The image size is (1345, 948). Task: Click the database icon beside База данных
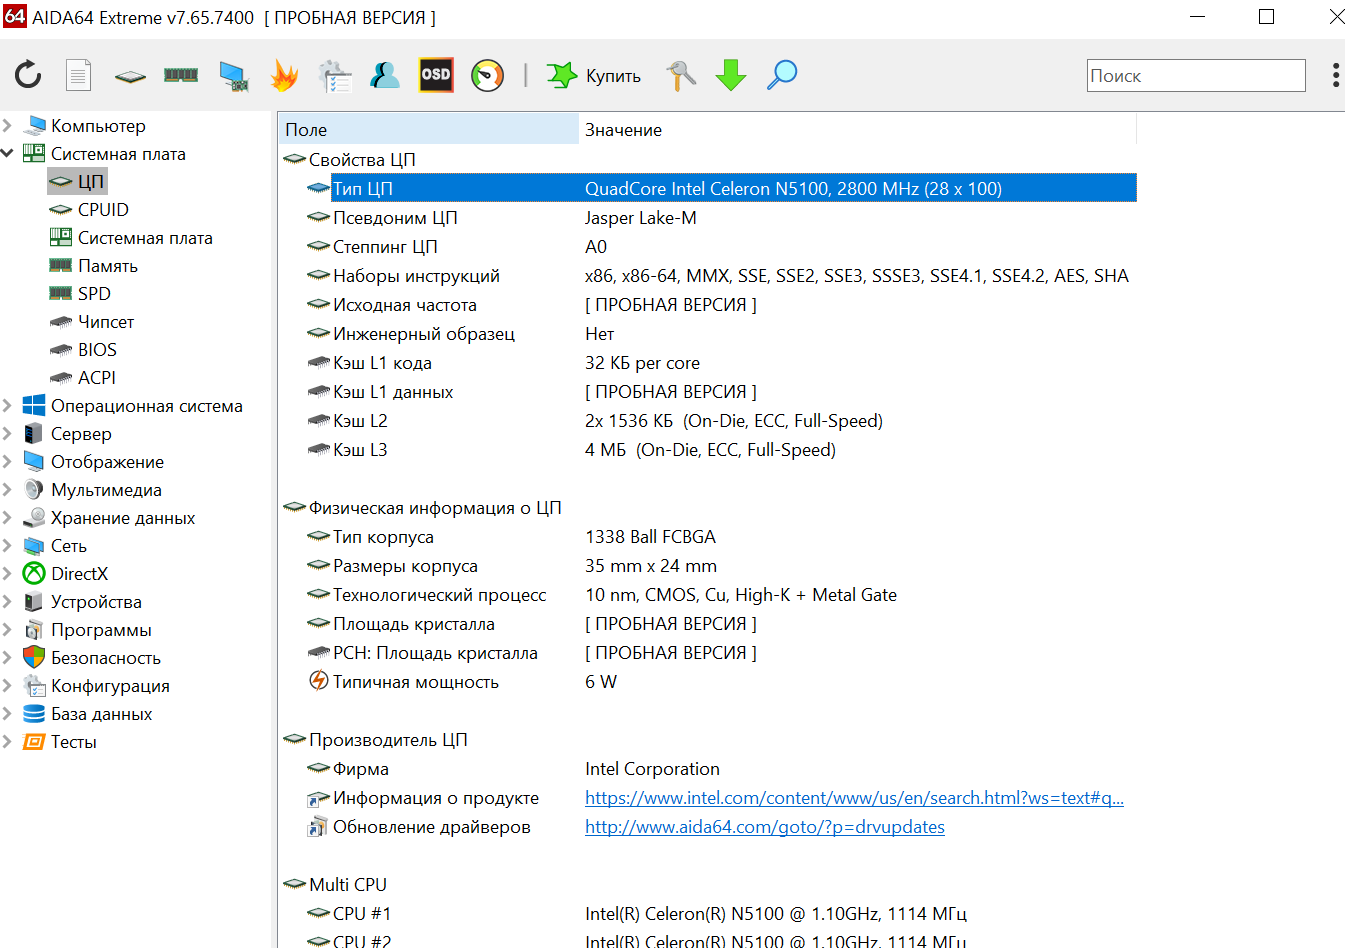click(34, 714)
